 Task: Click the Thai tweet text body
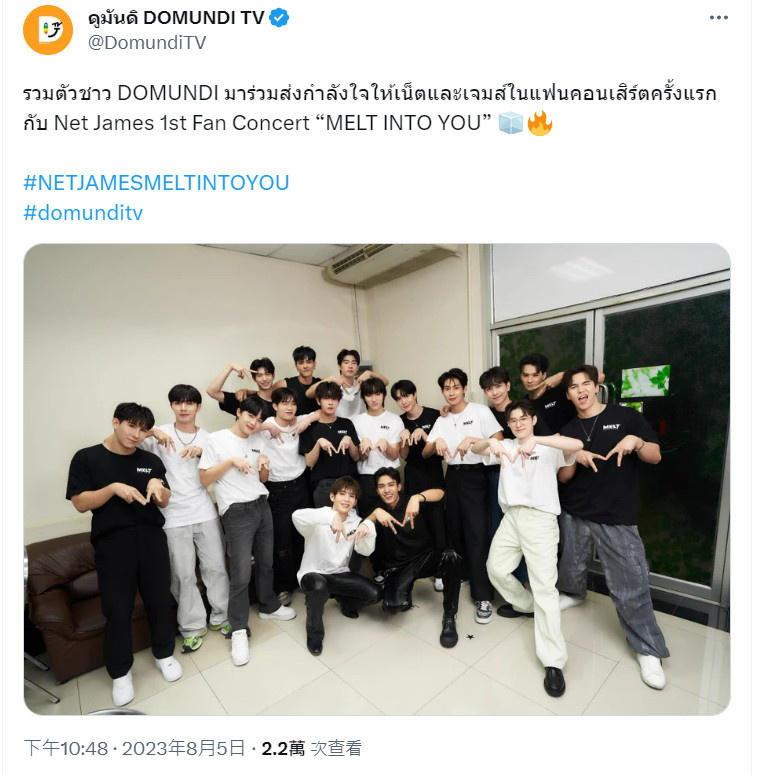(x=370, y=93)
